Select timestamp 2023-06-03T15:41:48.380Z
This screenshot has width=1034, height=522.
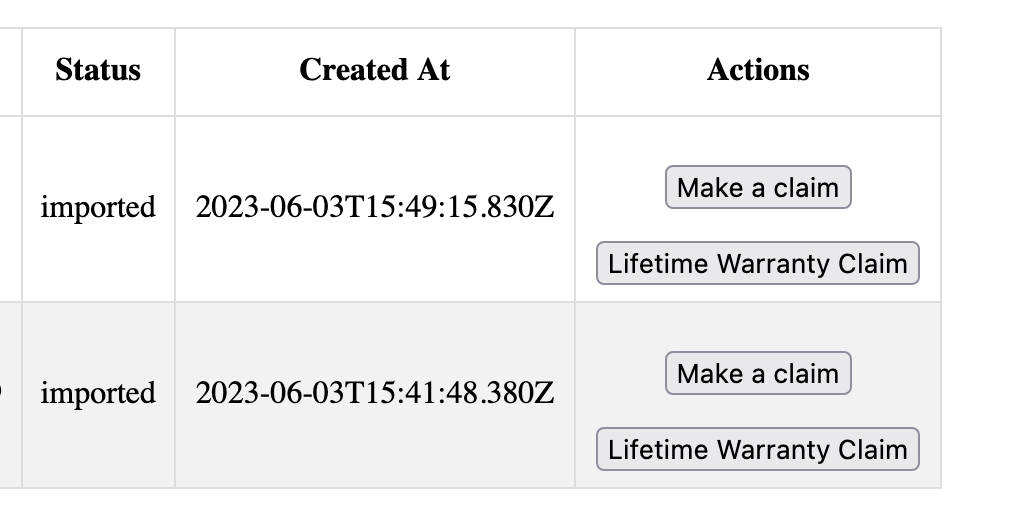tap(375, 394)
